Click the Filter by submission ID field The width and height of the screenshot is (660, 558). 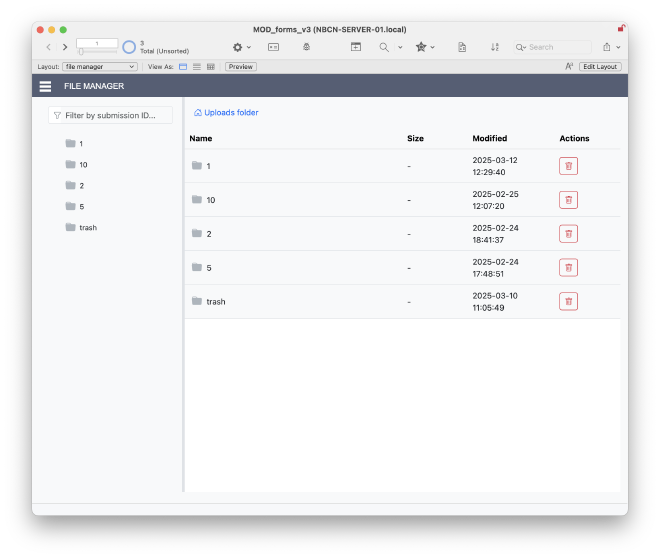click(110, 115)
